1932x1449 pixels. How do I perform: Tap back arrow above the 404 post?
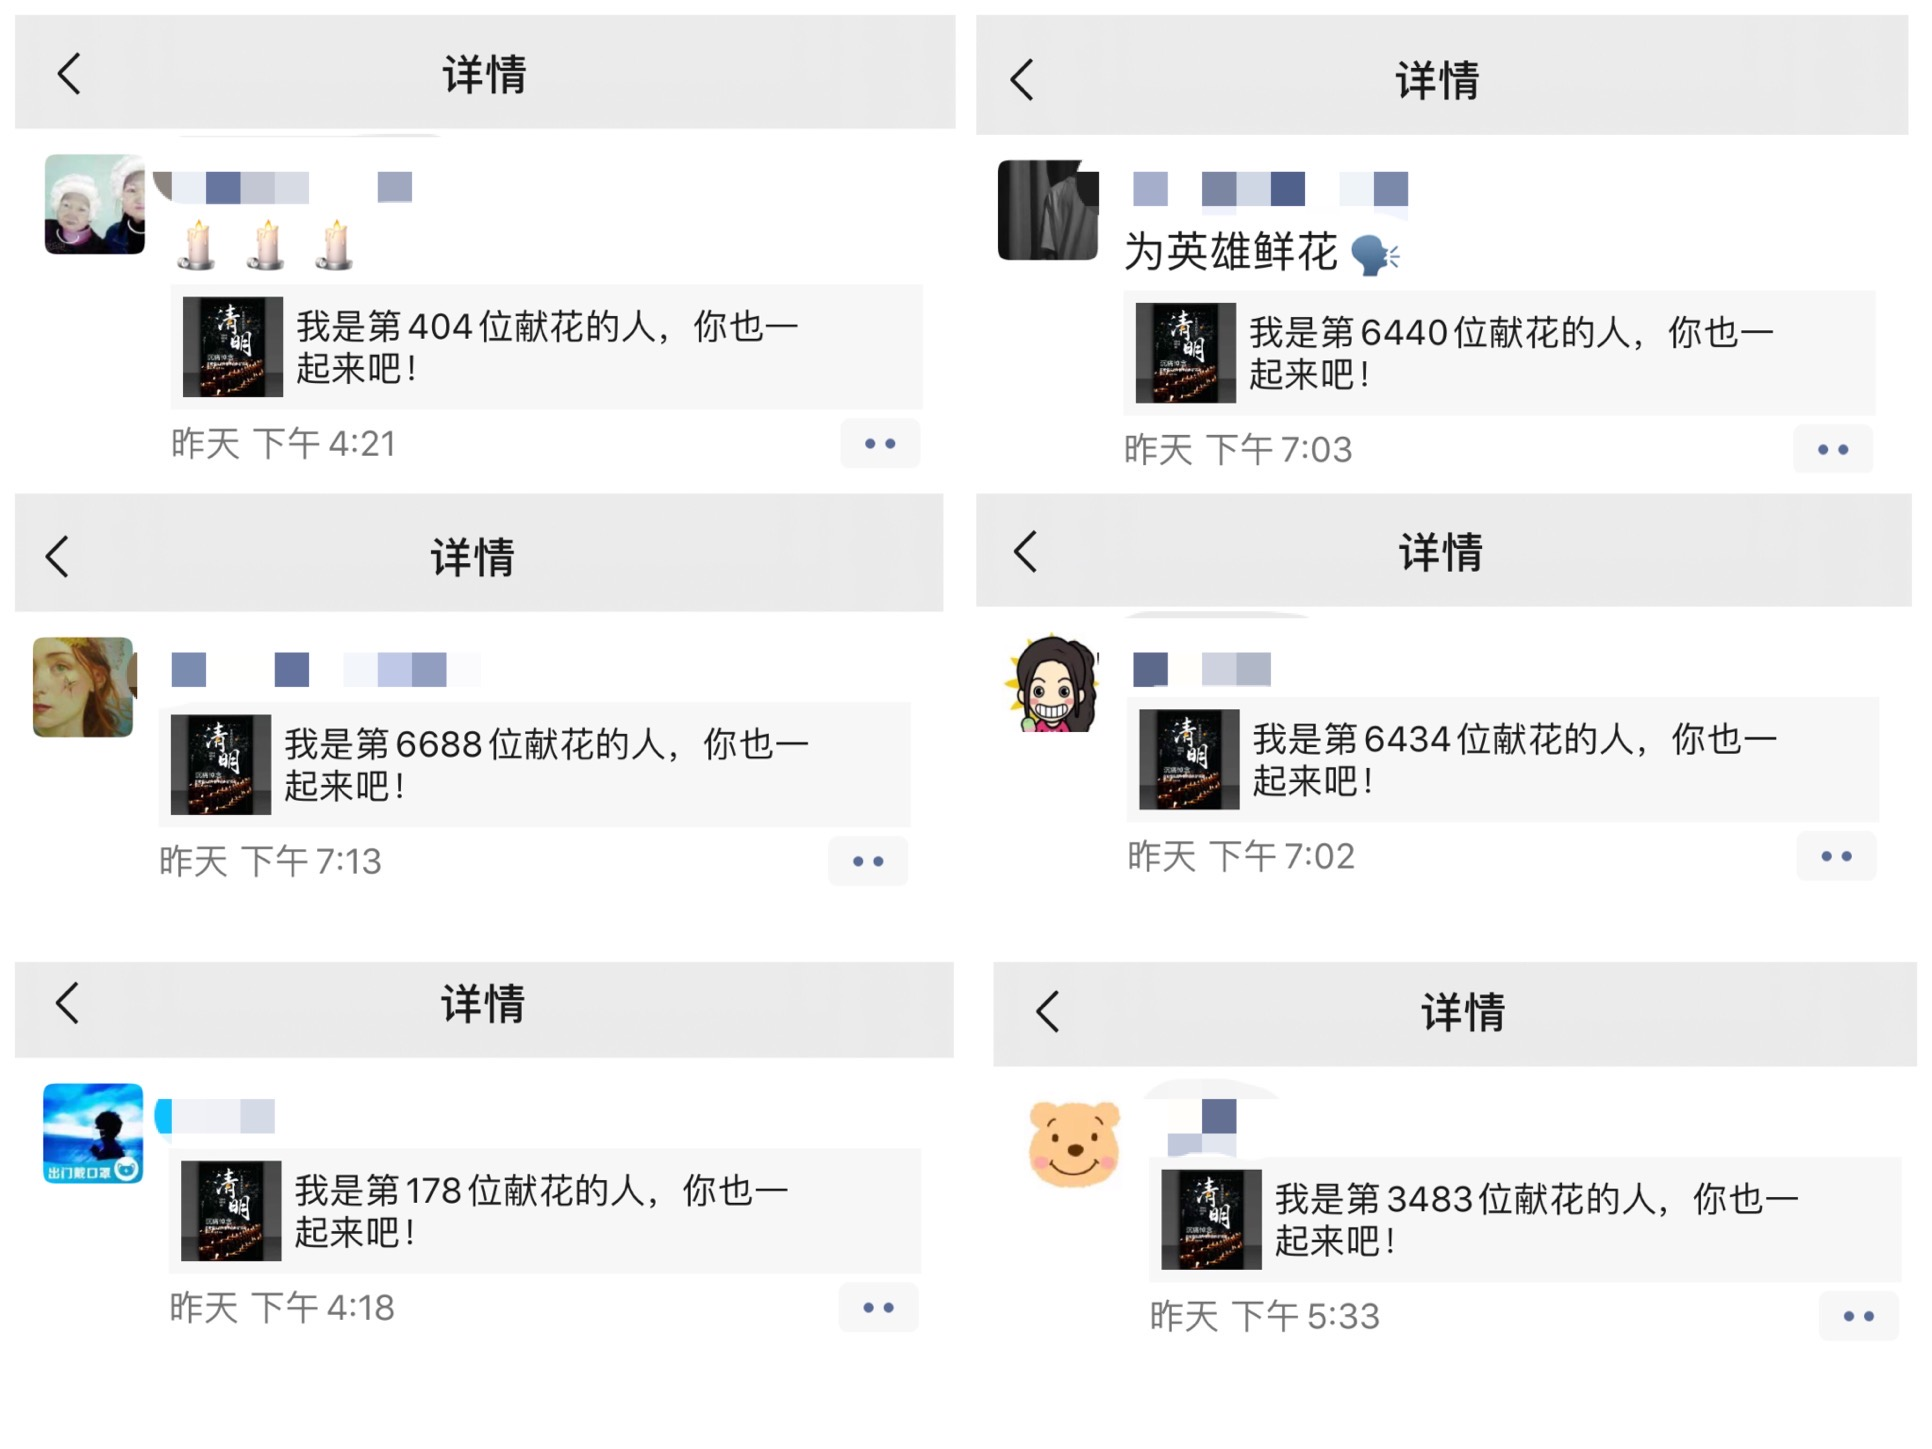pyautogui.click(x=69, y=74)
